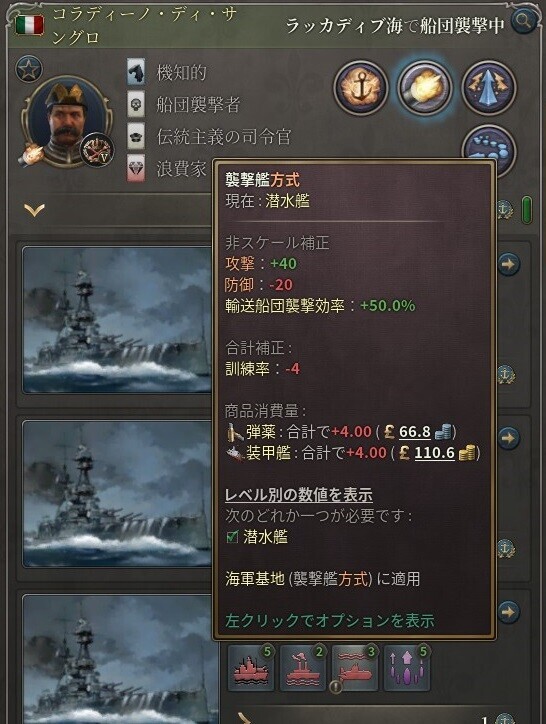This screenshot has height=724, width=546.
Task: Click arrow button on first battleship card
Action: pos(509,264)
